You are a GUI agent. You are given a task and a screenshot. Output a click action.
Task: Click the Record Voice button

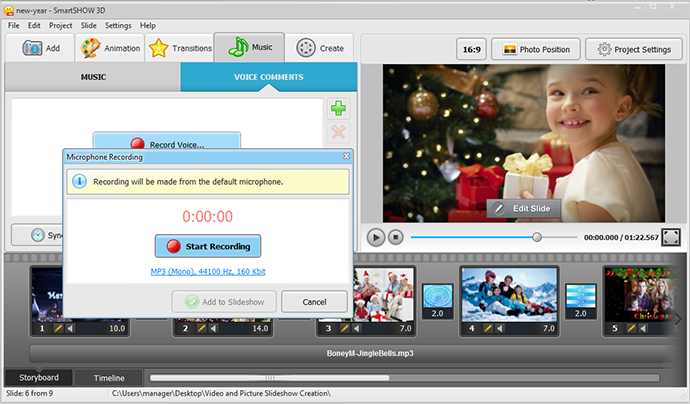(167, 142)
